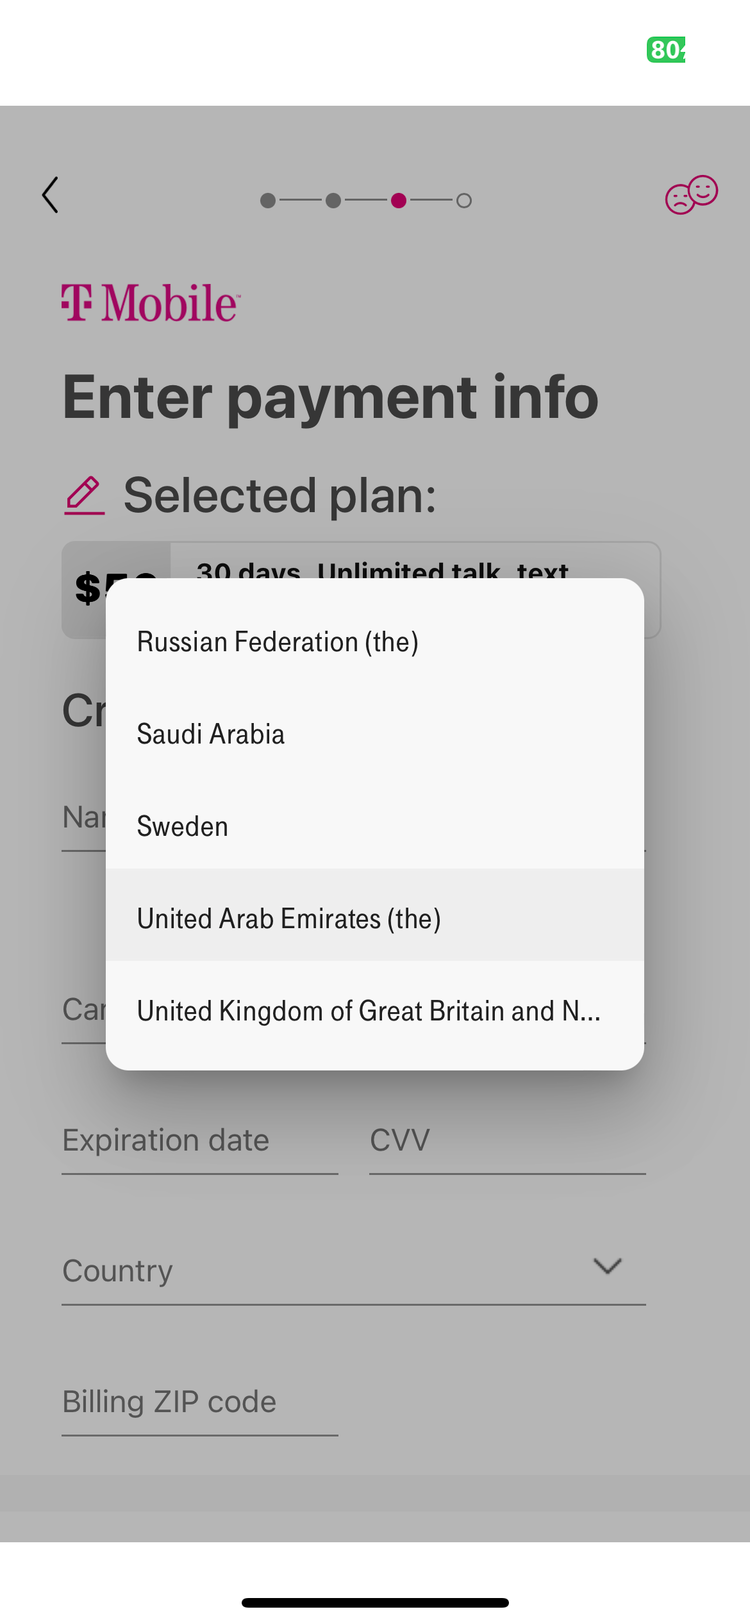This screenshot has height=1623, width=750.
Task: Focus the CVV input field
Action: coord(508,1142)
